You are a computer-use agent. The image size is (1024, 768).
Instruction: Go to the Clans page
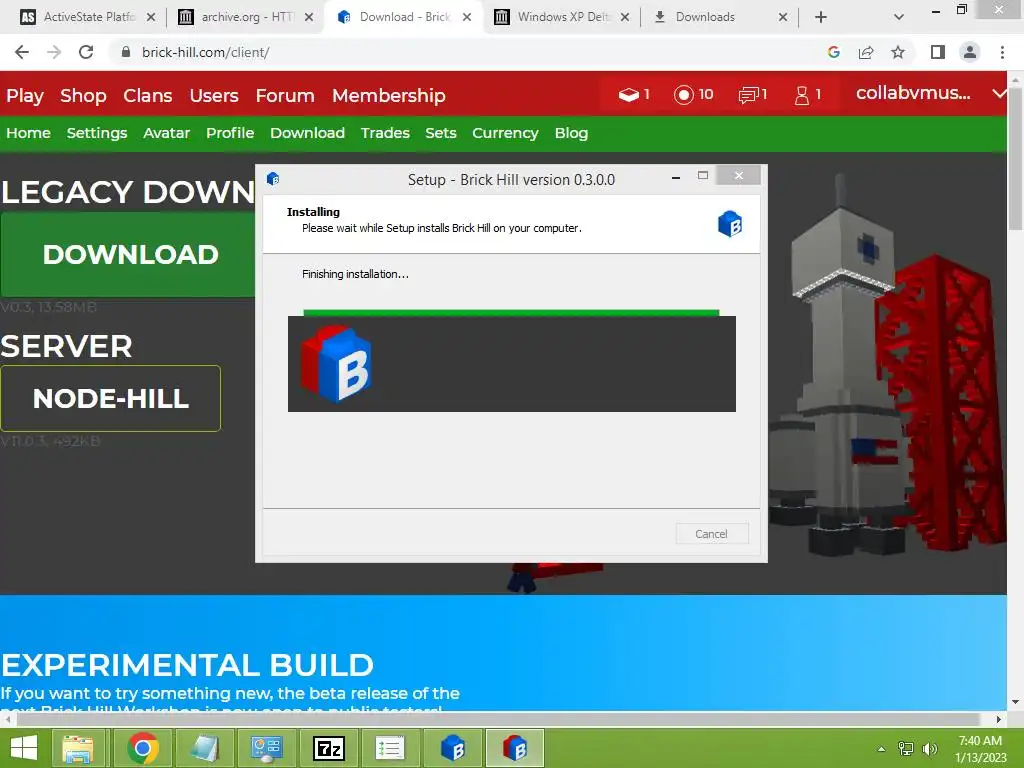click(148, 95)
